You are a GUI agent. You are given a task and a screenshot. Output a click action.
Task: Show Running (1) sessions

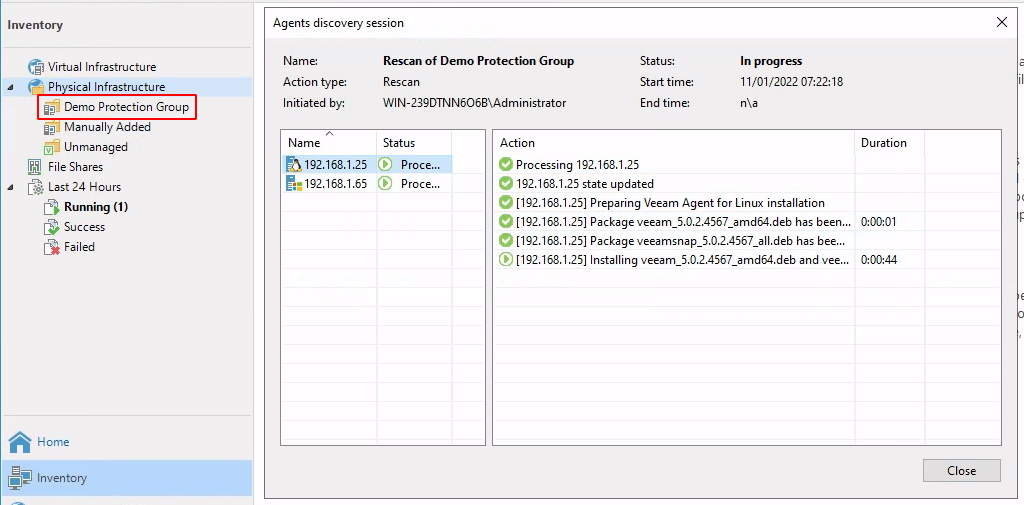click(x=96, y=208)
